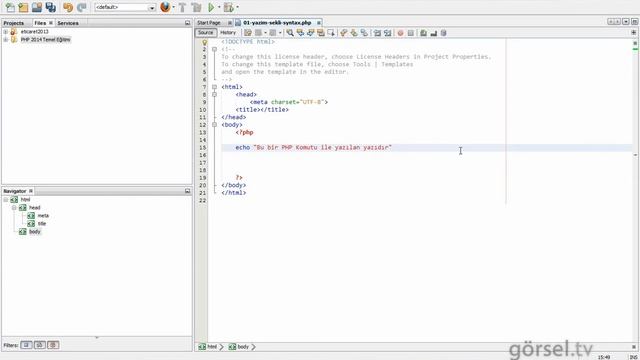Open the <default> configuration combo box
The height and width of the screenshot is (360, 640).
pyautogui.click(x=125, y=7)
